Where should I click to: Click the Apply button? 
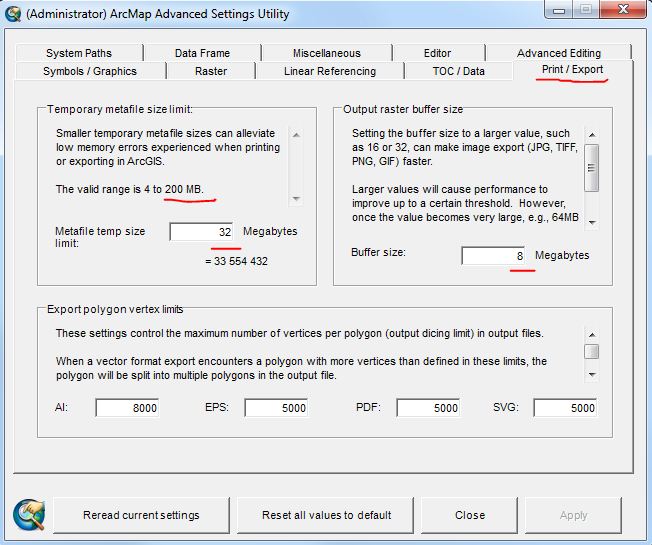[573, 515]
